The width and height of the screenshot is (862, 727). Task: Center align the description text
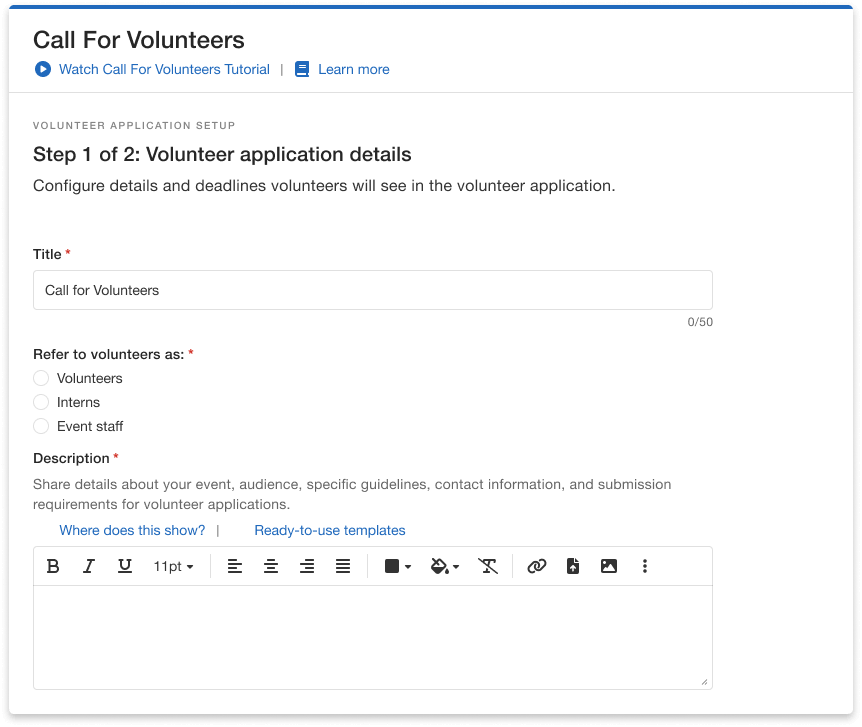click(x=271, y=566)
